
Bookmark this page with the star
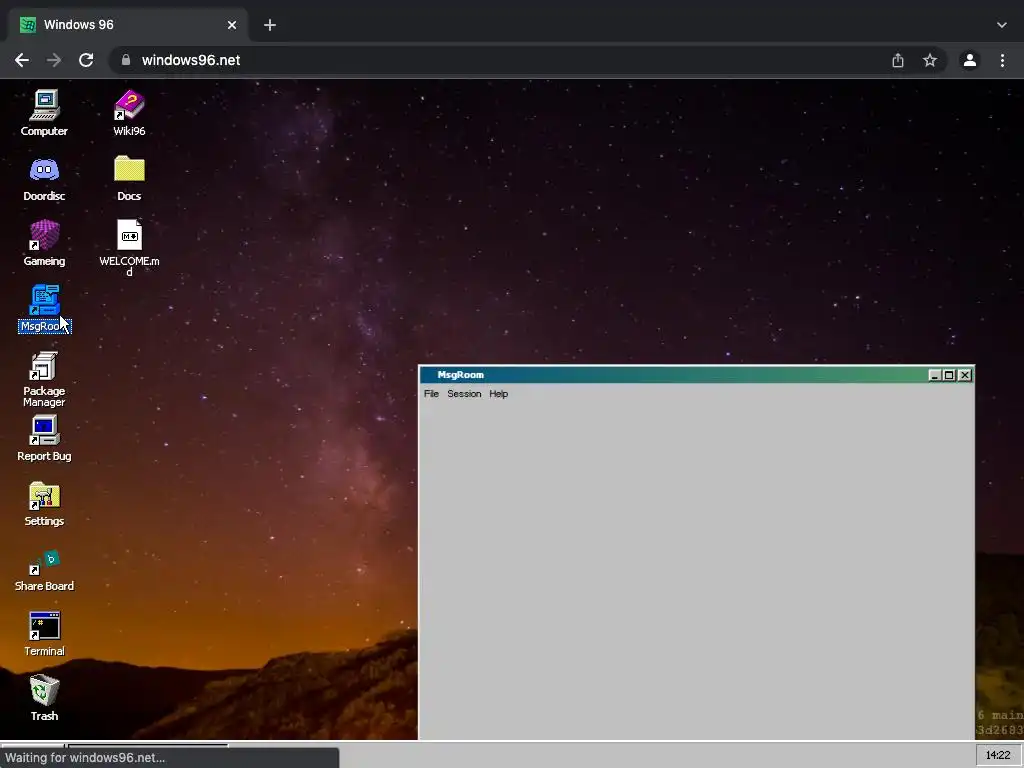930,60
